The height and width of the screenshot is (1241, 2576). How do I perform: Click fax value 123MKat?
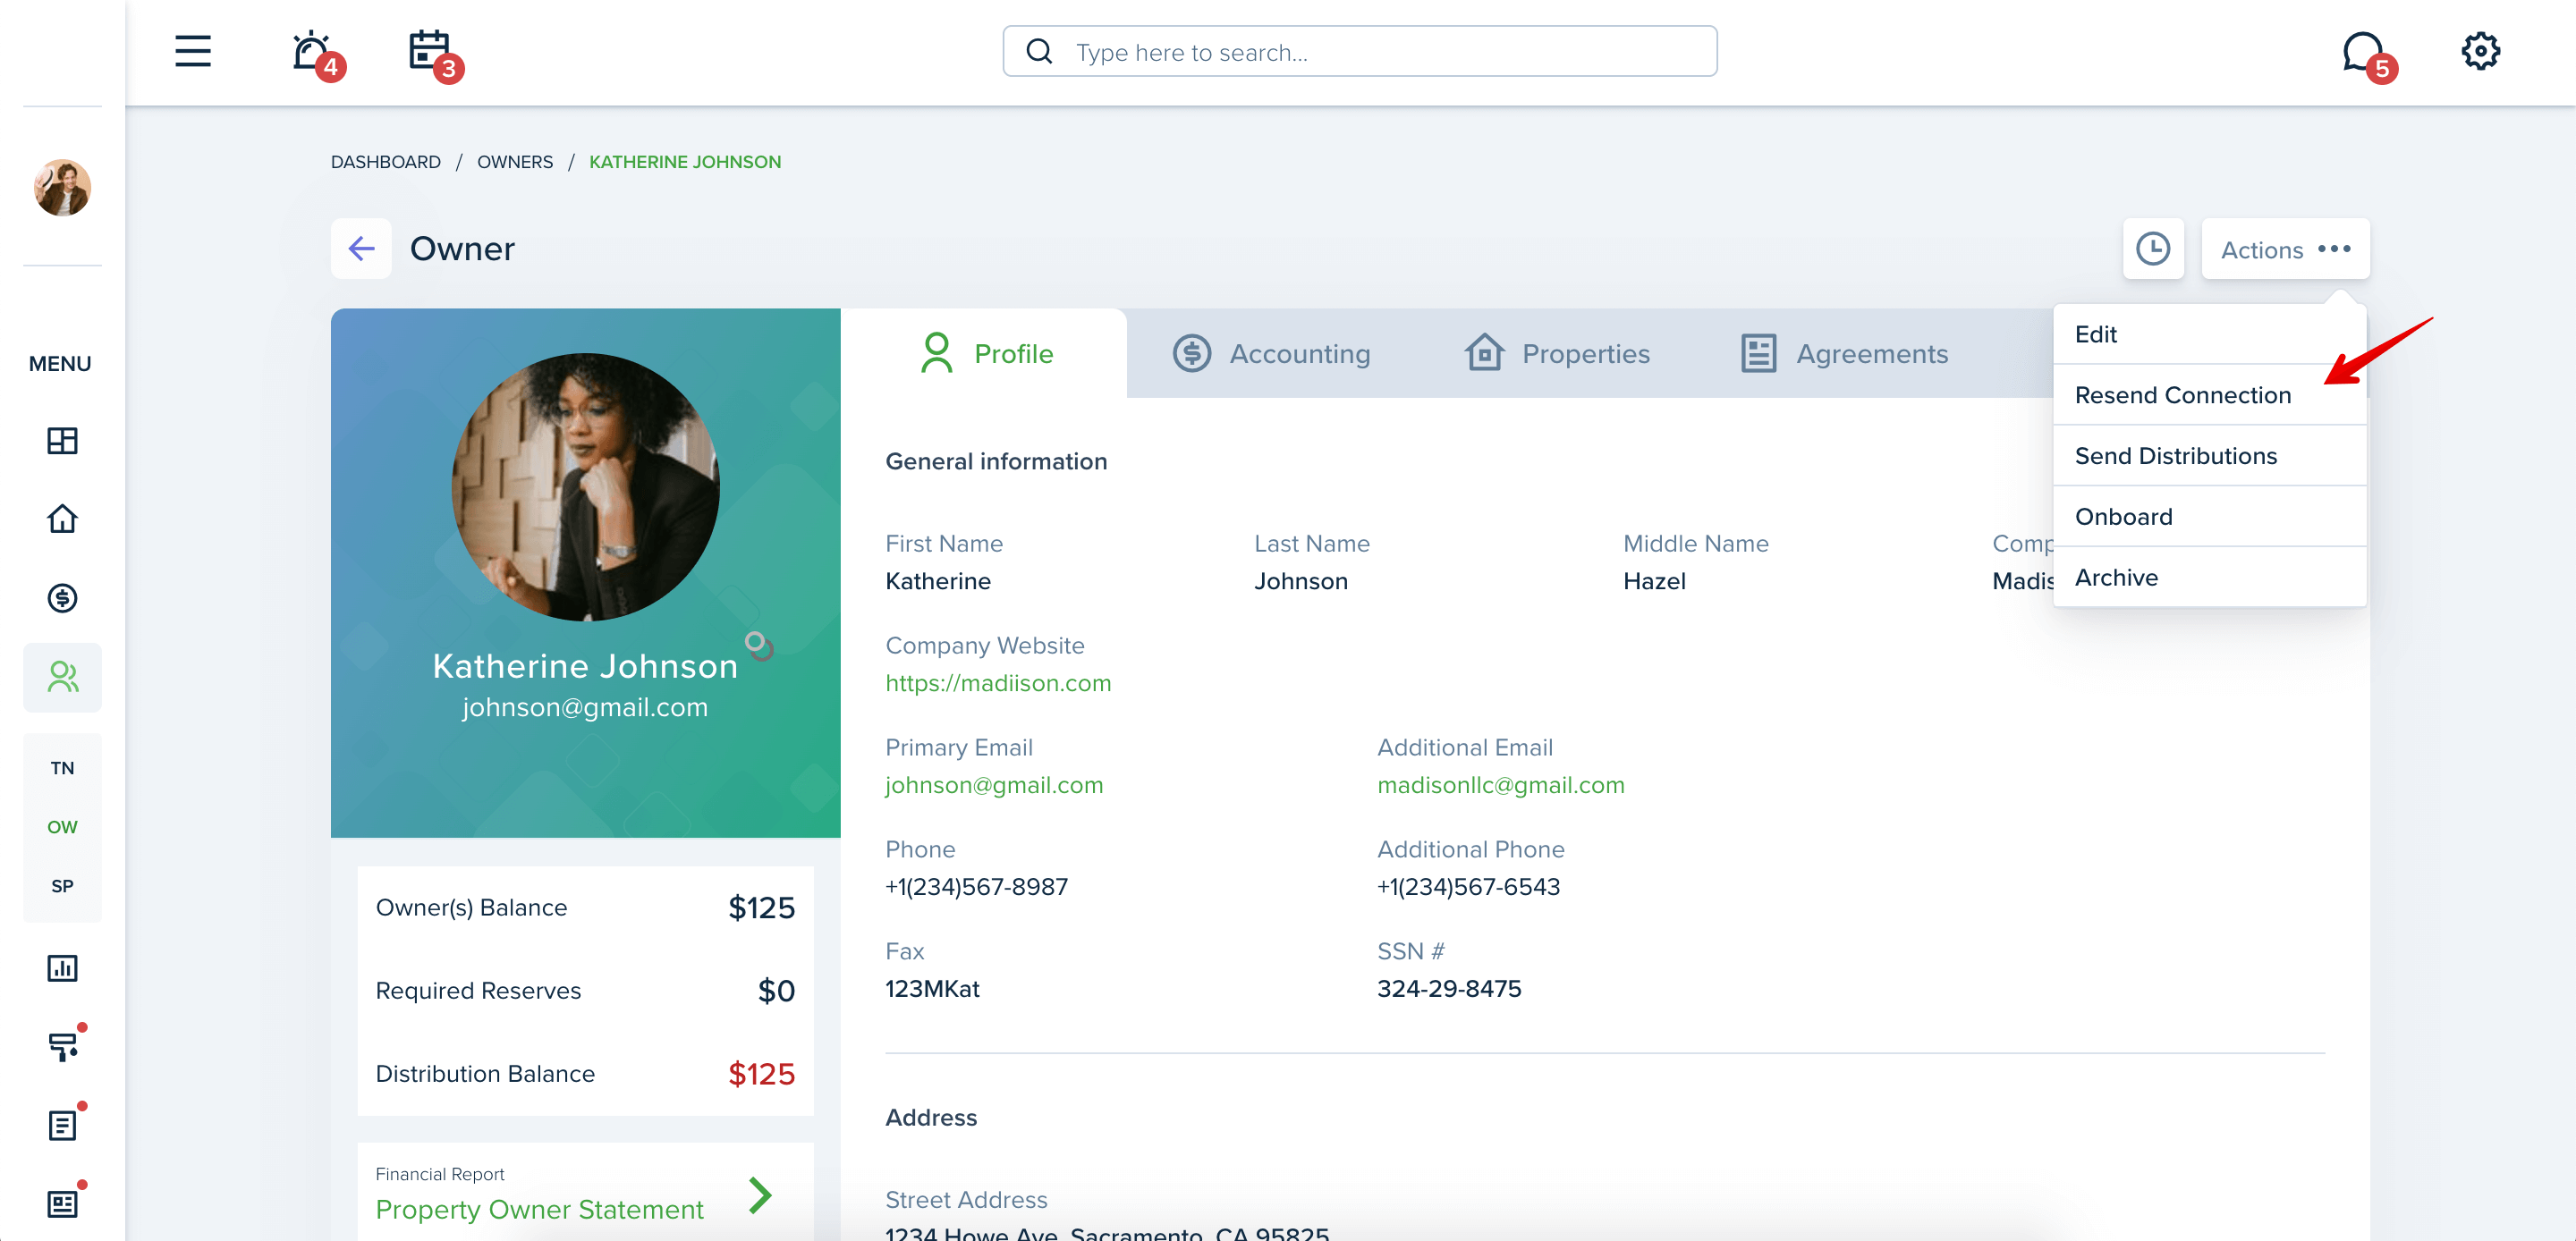pyautogui.click(x=932, y=989)
